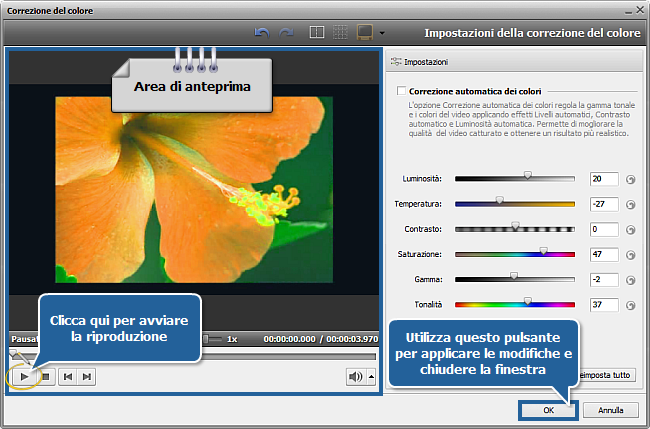Click the undo arrow in the top toolbar
650x429 pixels.
point(263,33)
